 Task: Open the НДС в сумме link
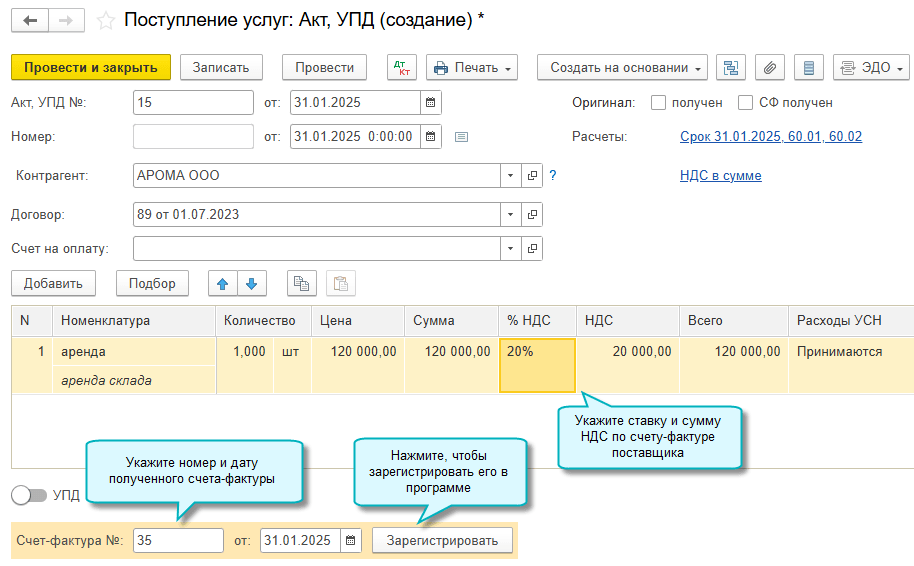[x=720, y=175]
